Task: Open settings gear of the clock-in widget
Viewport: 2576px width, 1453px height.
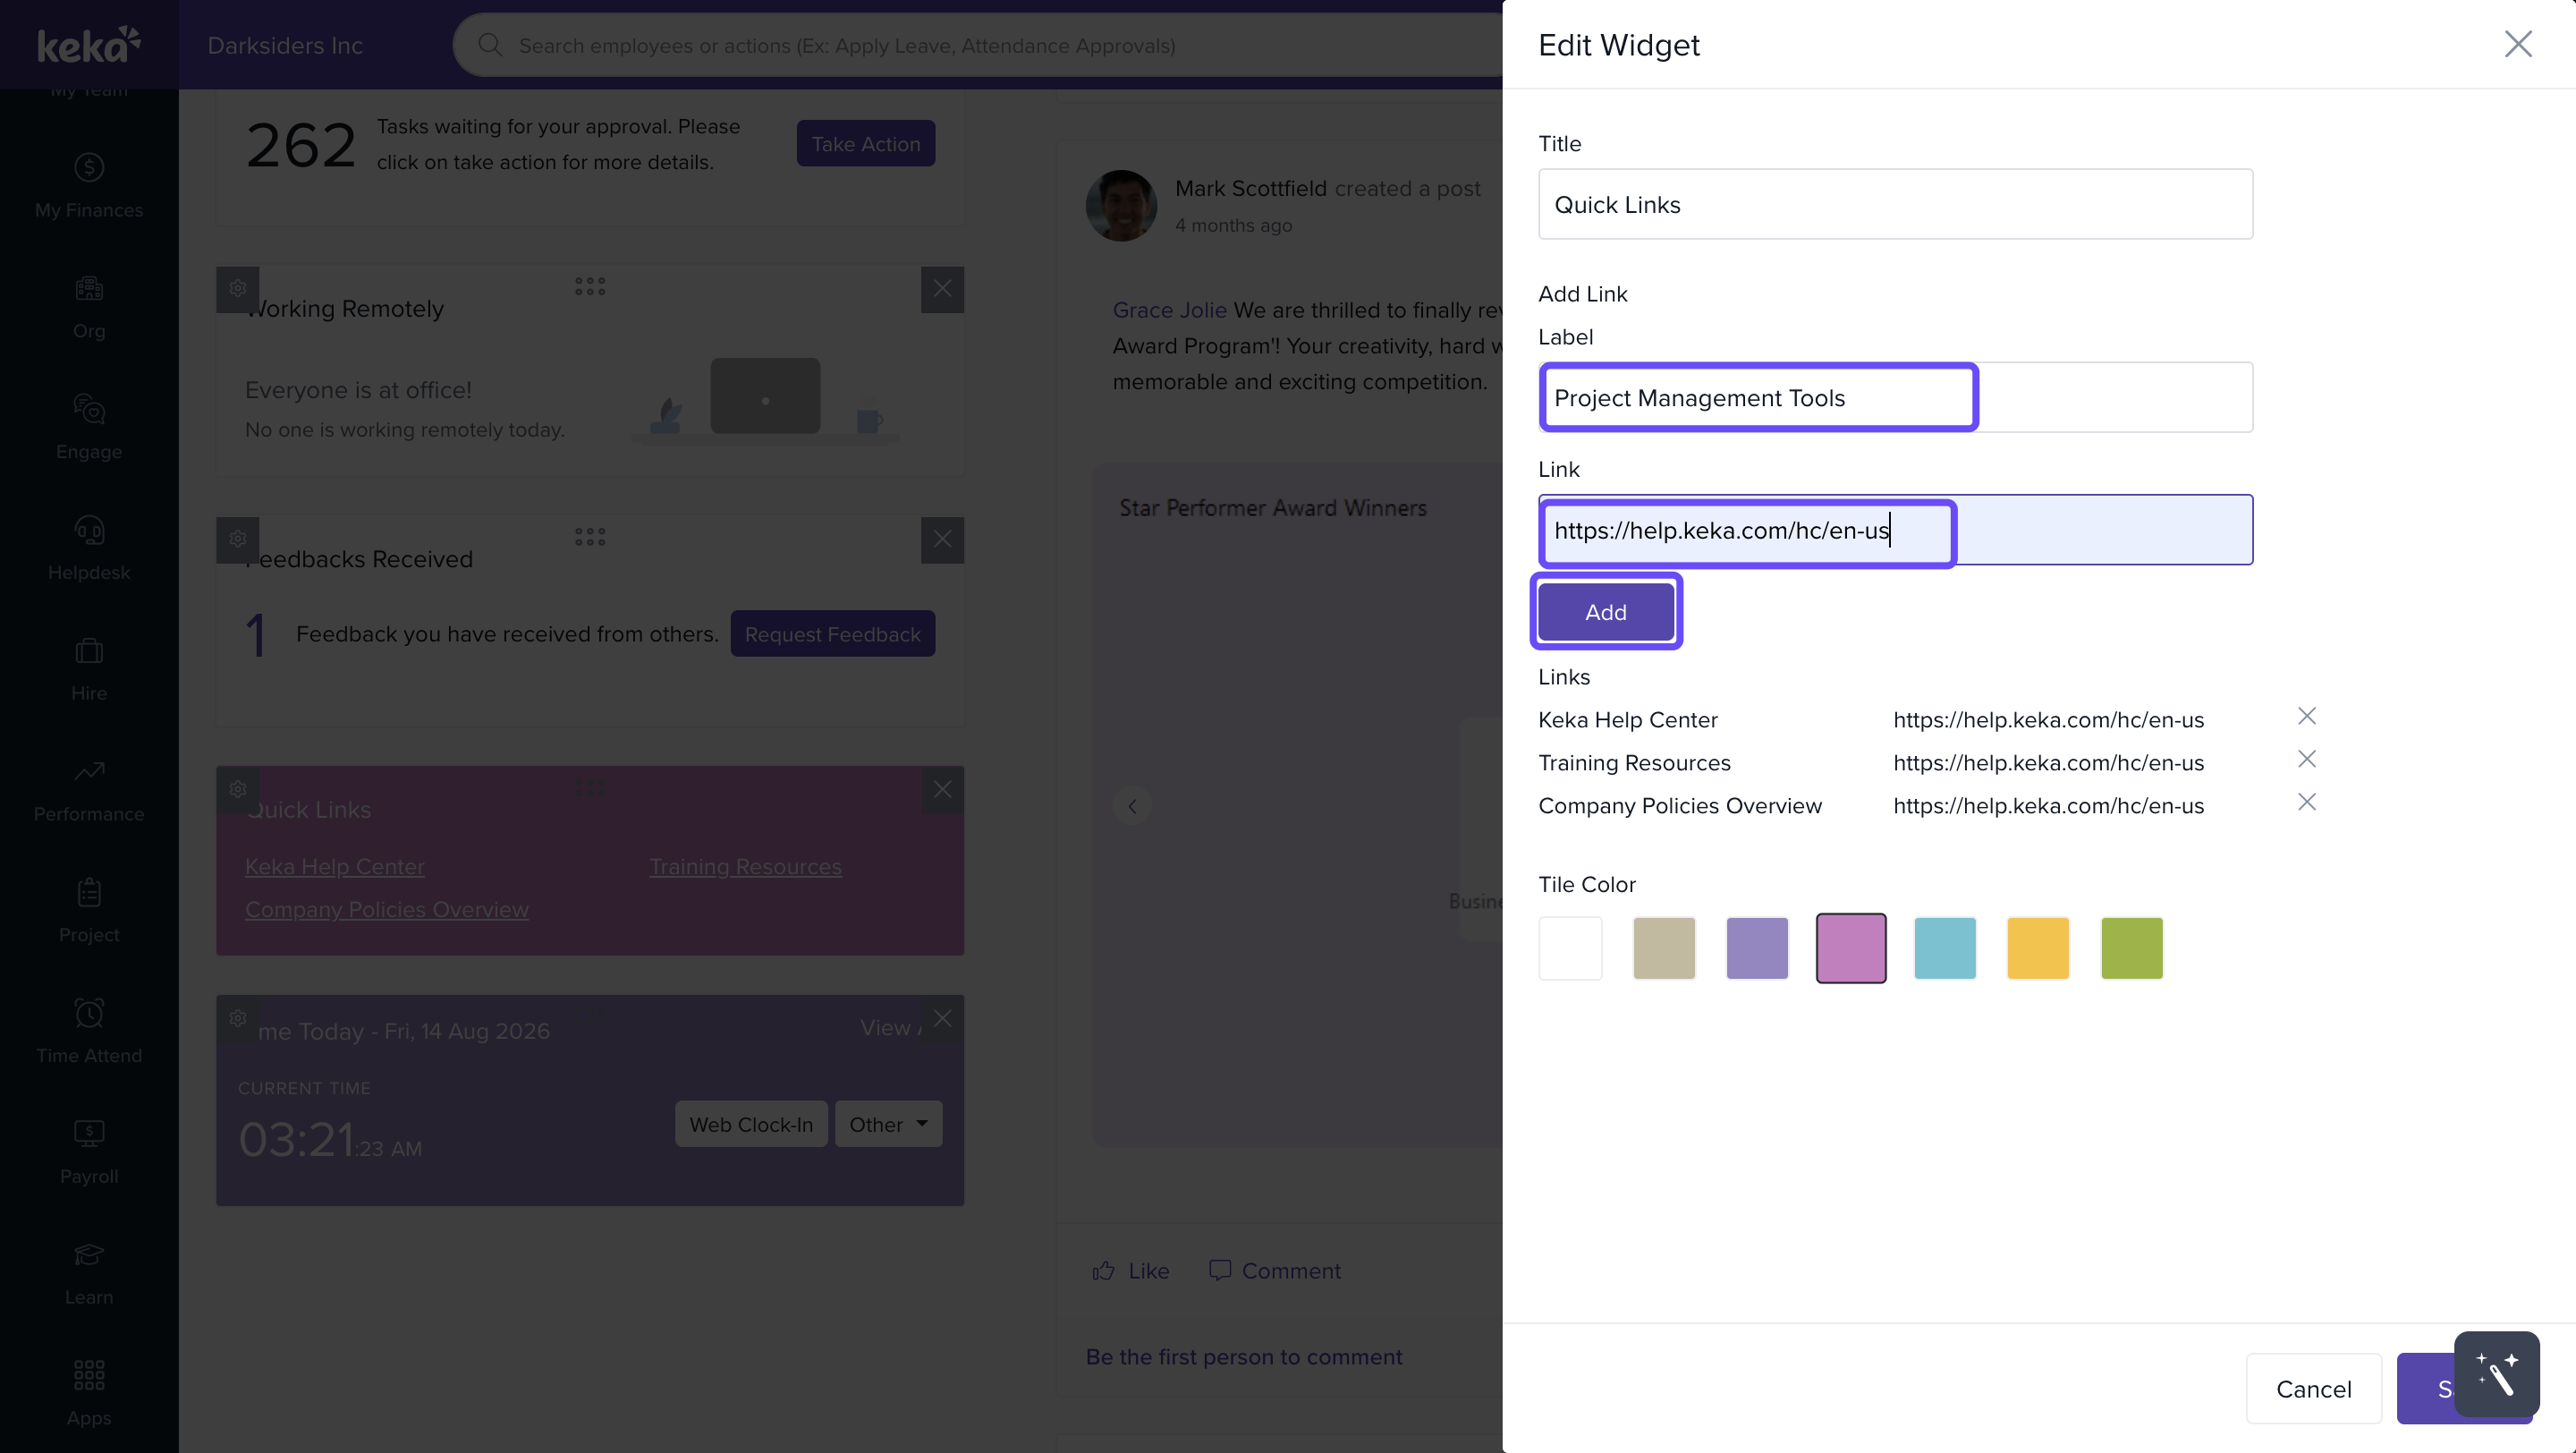Action: (238, 1018)
